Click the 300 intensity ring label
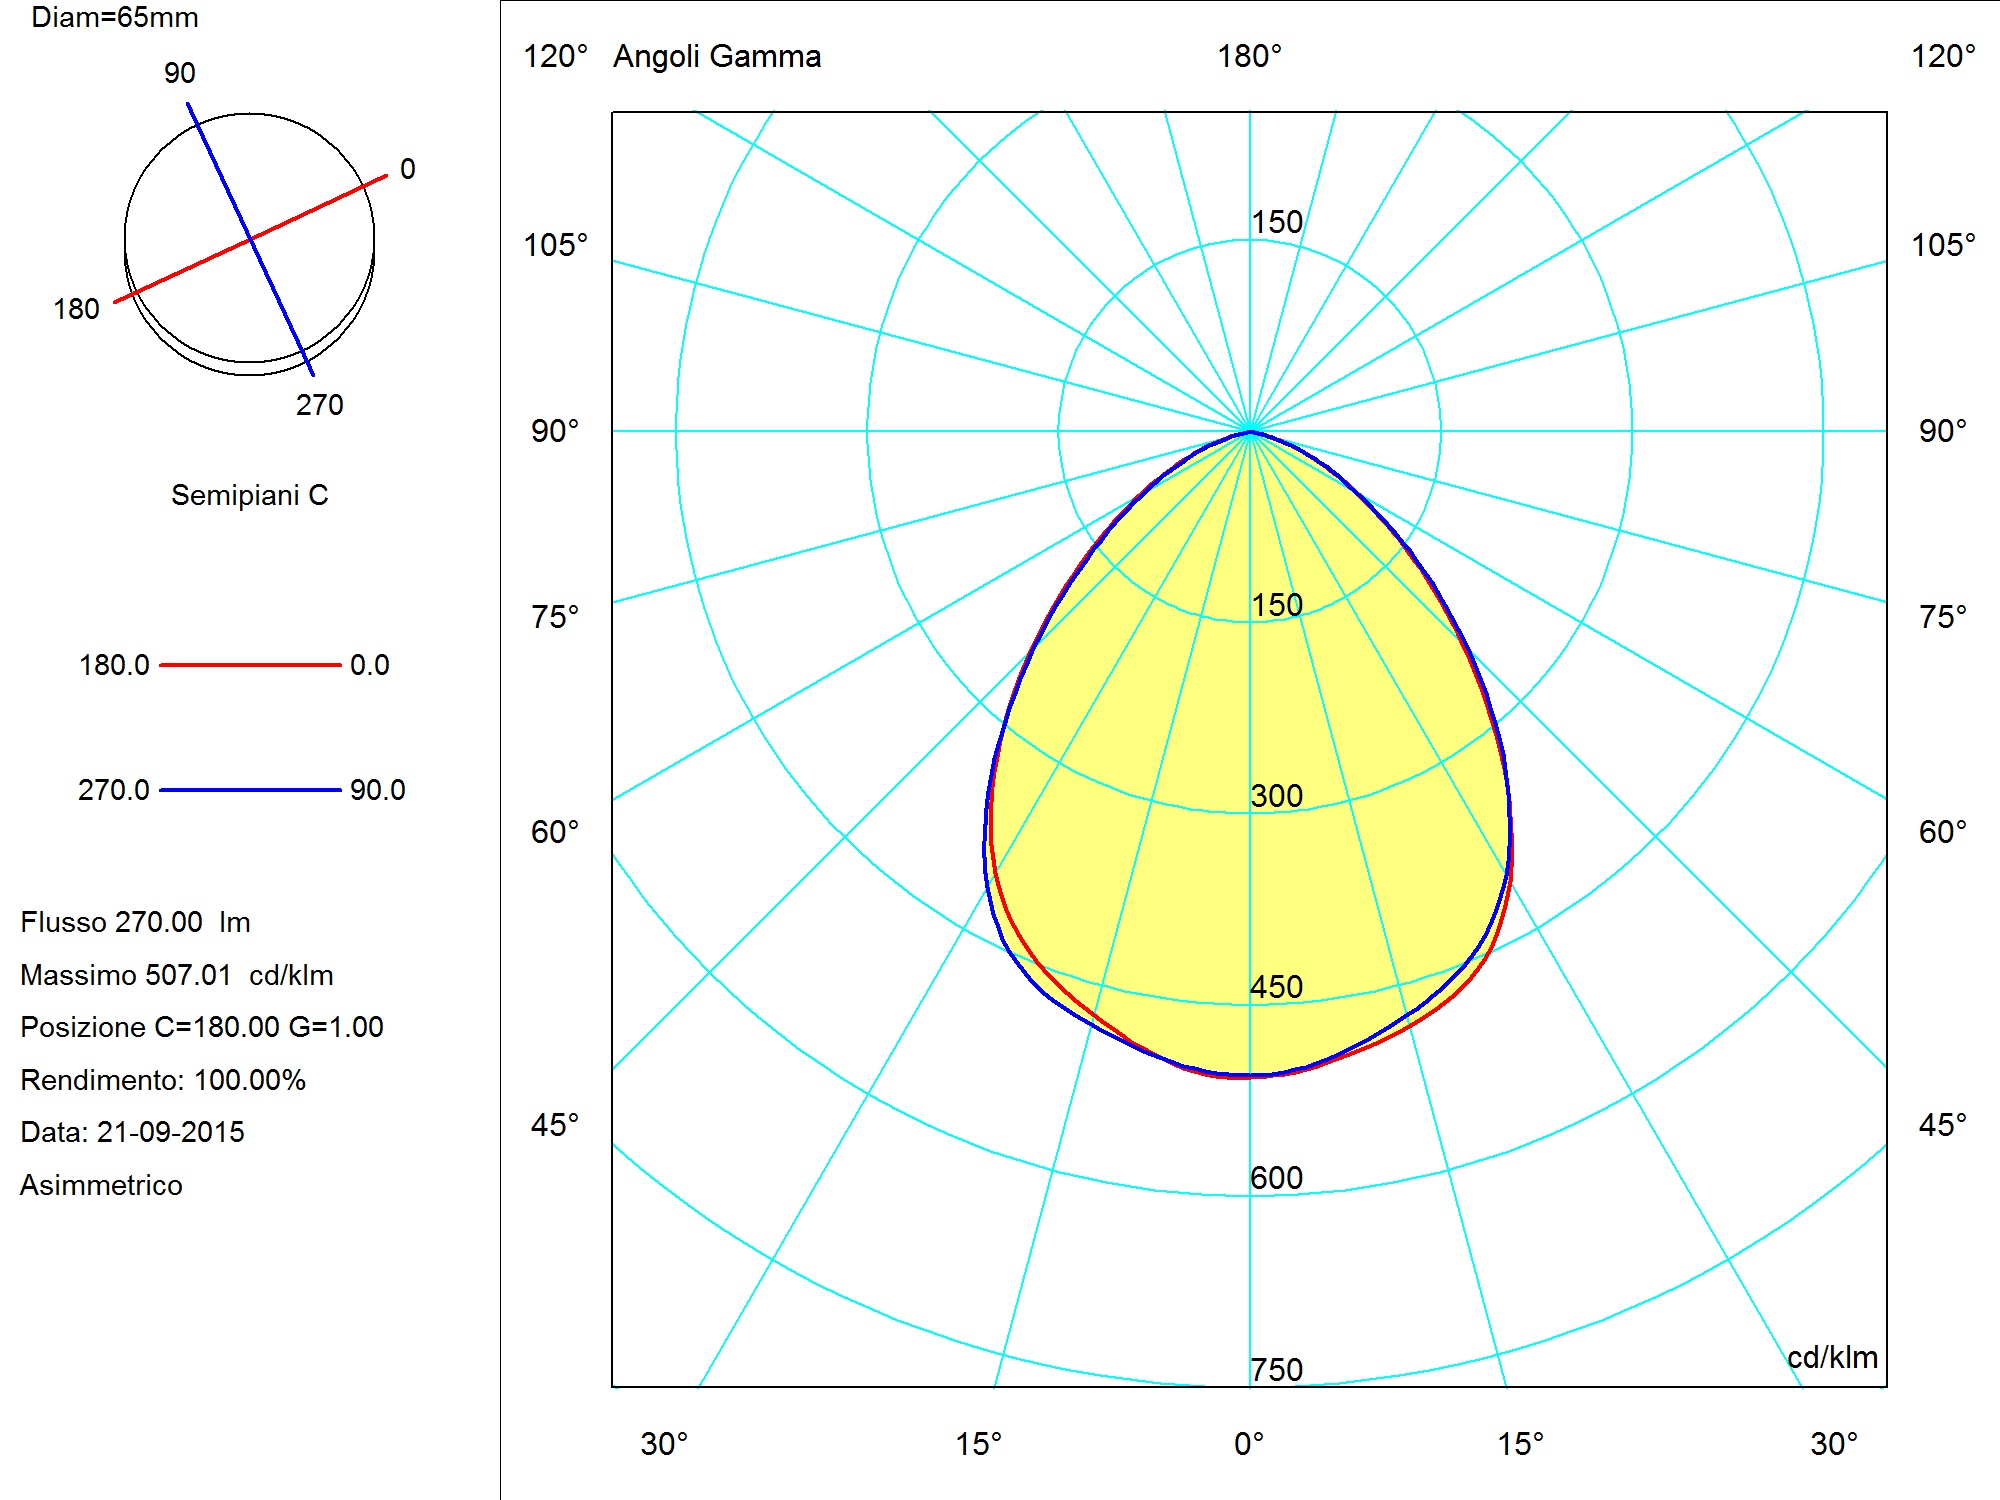The image size is (2000, 1500). [x=1277, y=796]
